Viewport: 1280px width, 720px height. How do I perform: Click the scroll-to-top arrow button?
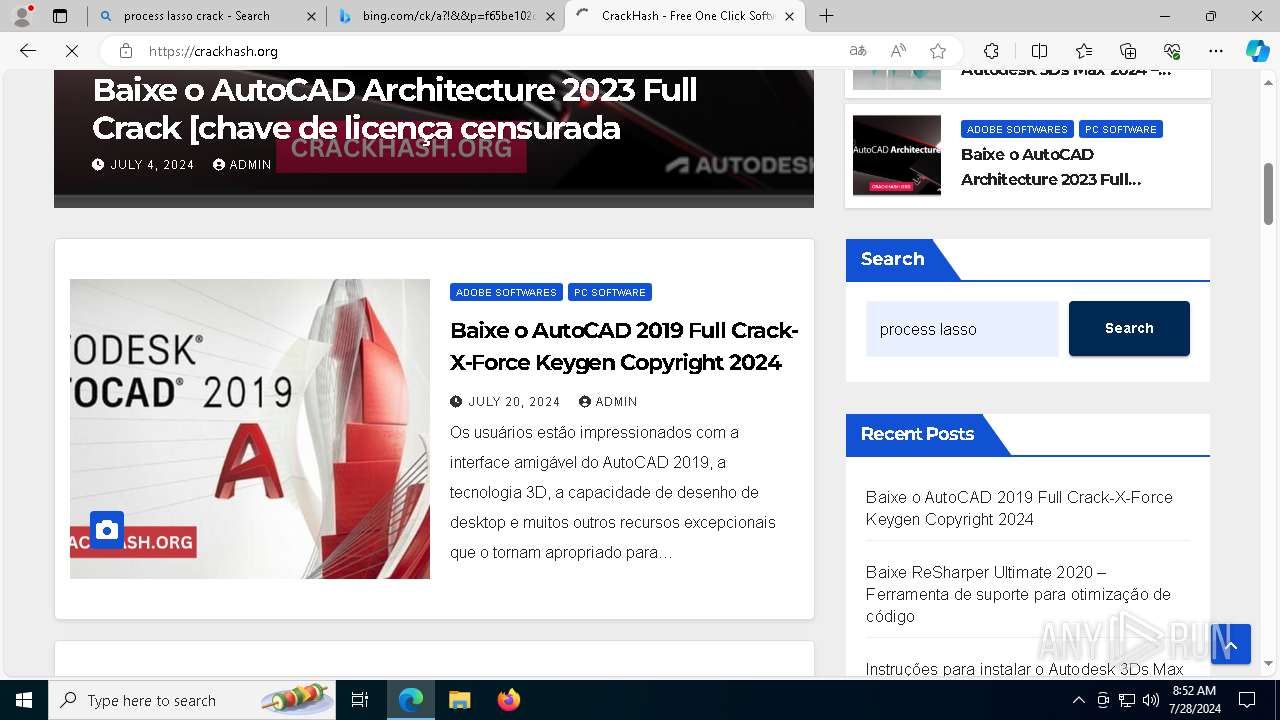click(1231, 645)
